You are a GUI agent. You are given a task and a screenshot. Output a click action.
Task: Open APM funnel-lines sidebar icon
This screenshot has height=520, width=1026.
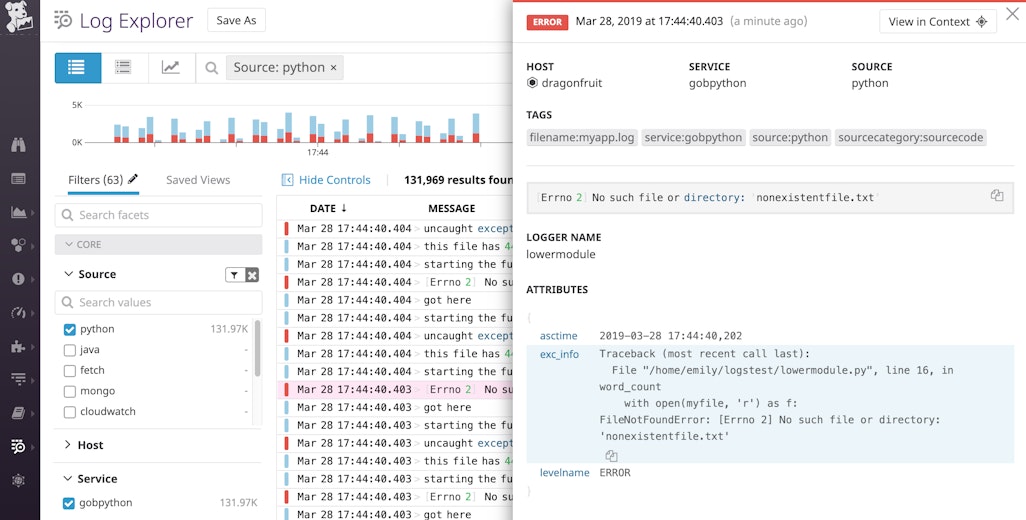pos(18,379)
